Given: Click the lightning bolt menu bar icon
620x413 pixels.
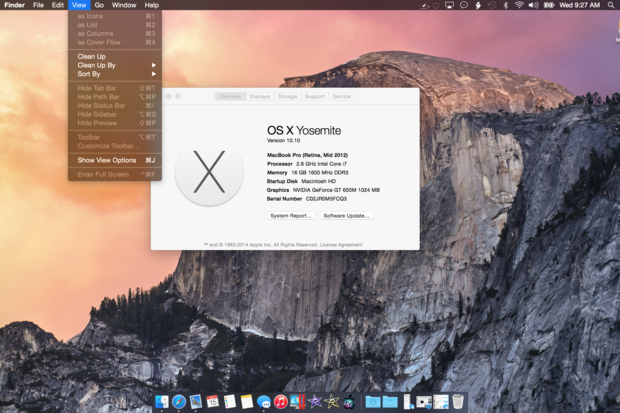Looking at the screenshot, I should tap(478, 5).
